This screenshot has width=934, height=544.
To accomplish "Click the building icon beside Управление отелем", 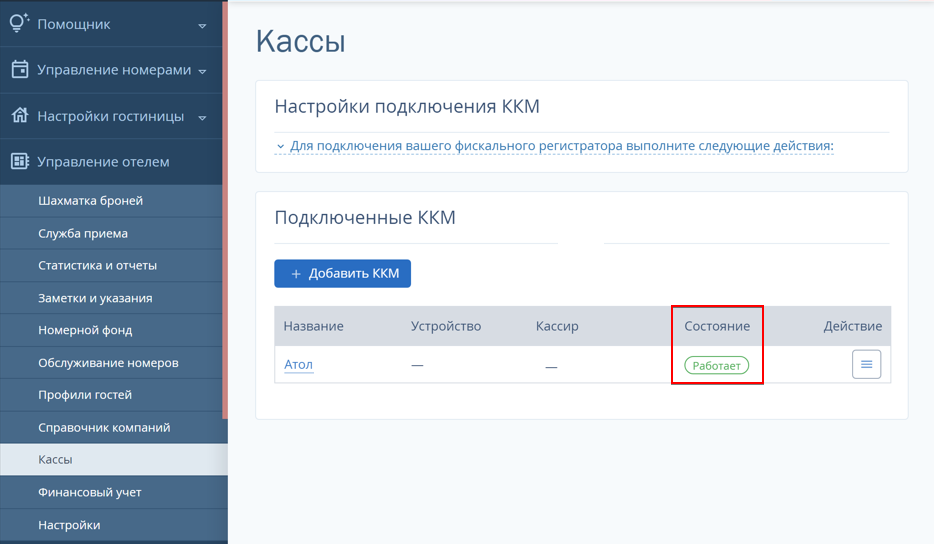I will [20, 161].
